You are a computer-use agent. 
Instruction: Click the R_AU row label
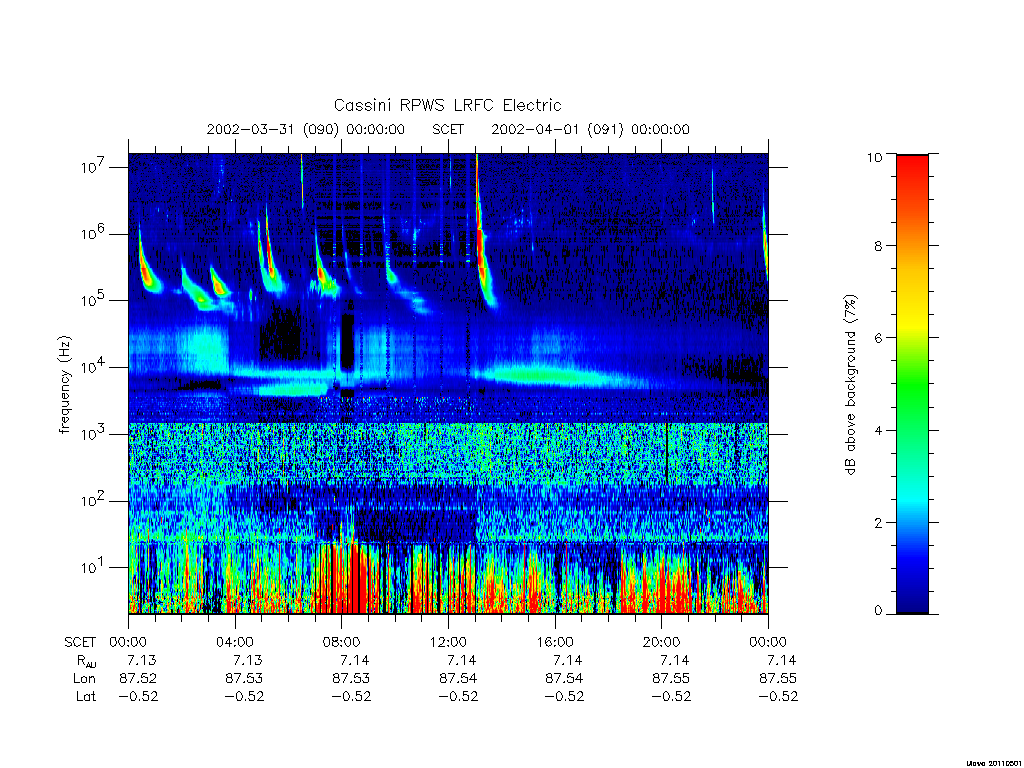click(86, 662)
